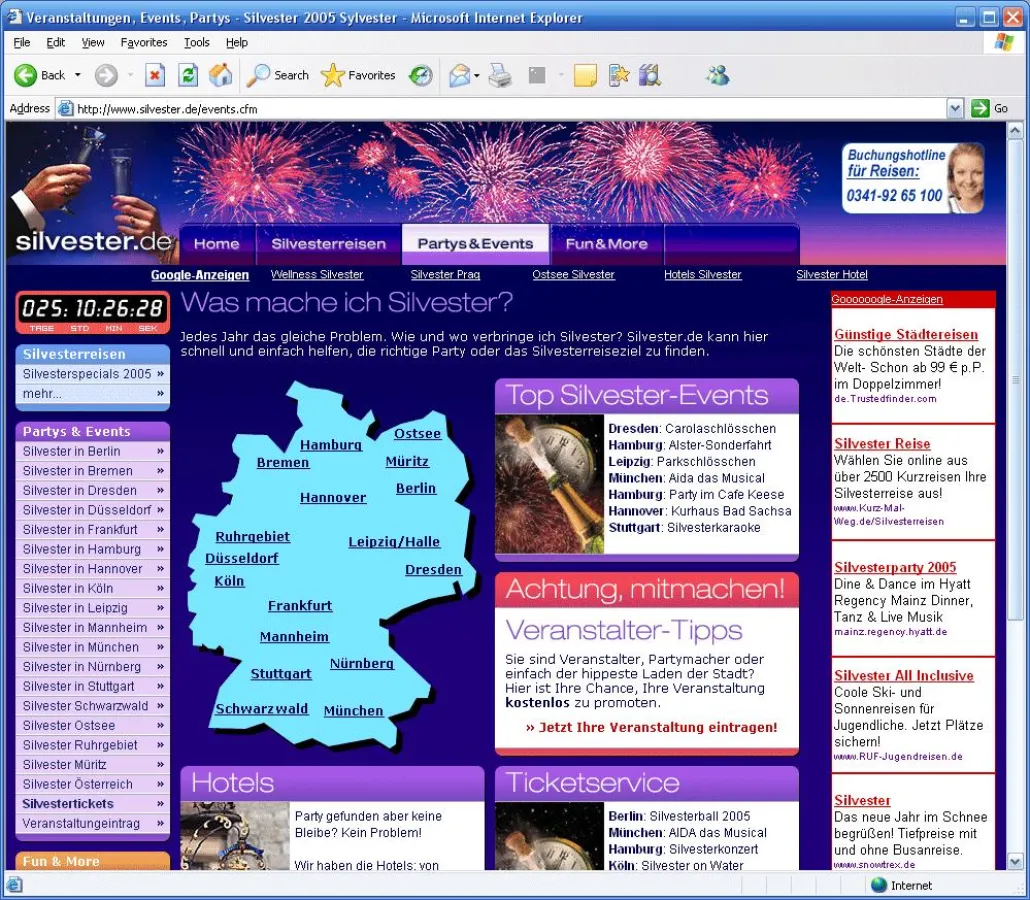The height and width of the screenshot is (900, 1030).
Task: Open the Tools menu
Action: (x=196, y=43)
